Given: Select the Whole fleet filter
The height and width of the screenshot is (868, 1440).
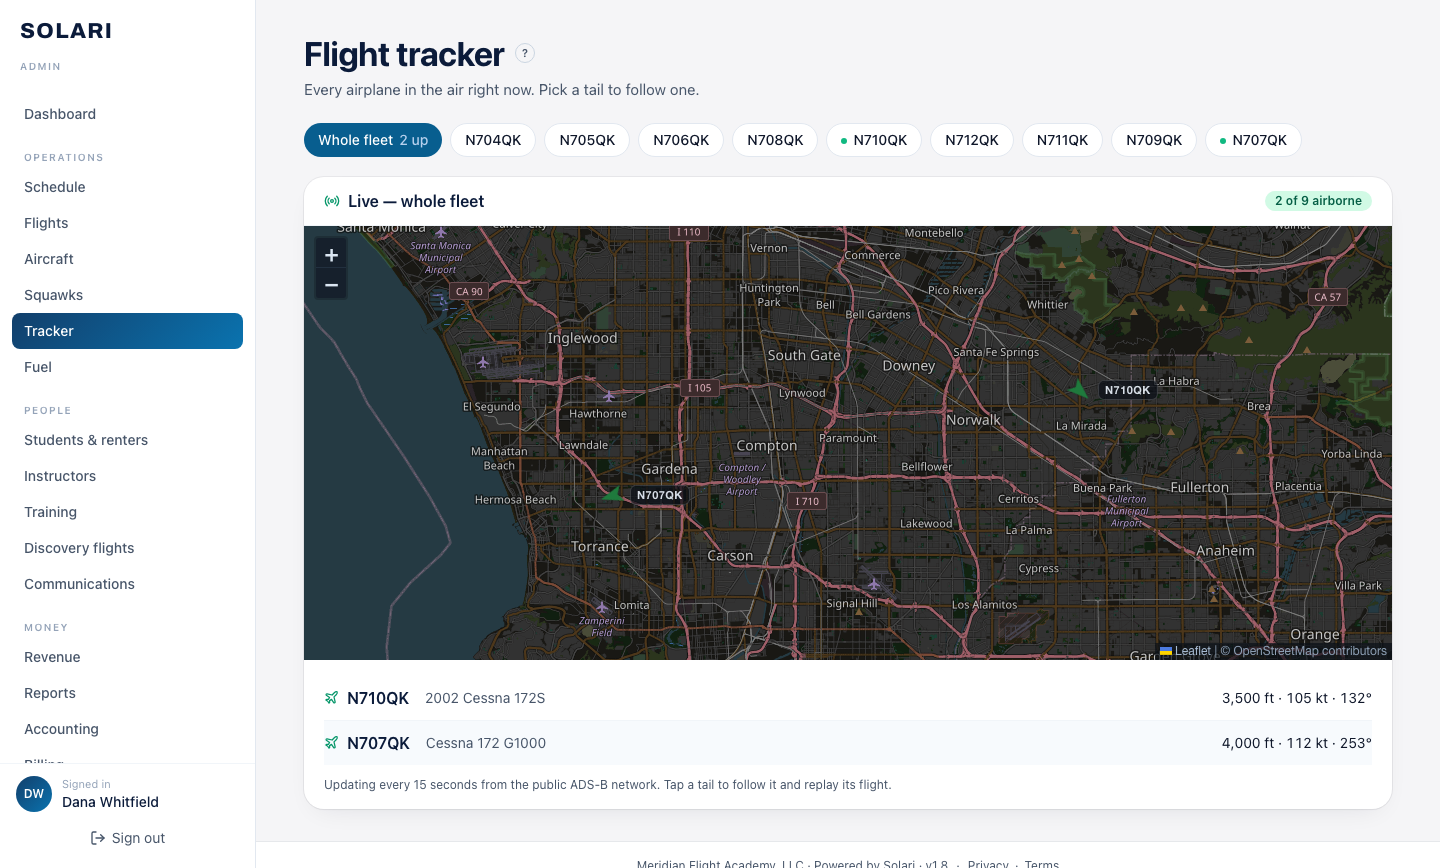Looking at the screenshot, I should 373,140.
